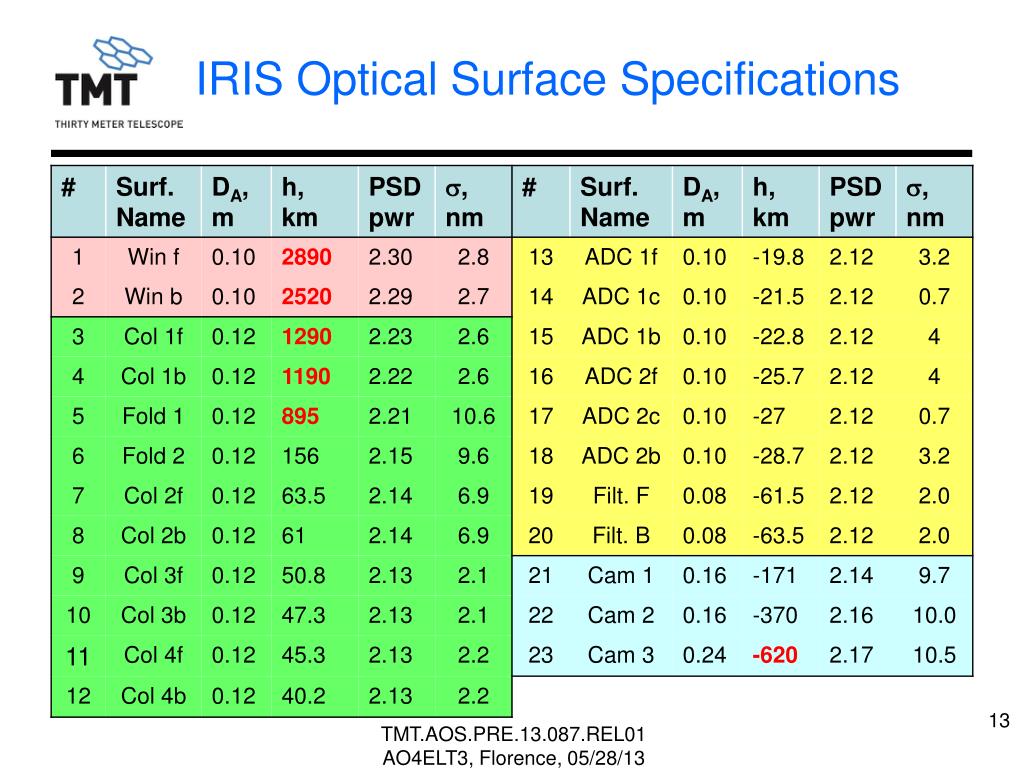Viewport: 1024px width, 768px height.
Task: Select the Fold 1 row name cell
Action: point(153,416)
